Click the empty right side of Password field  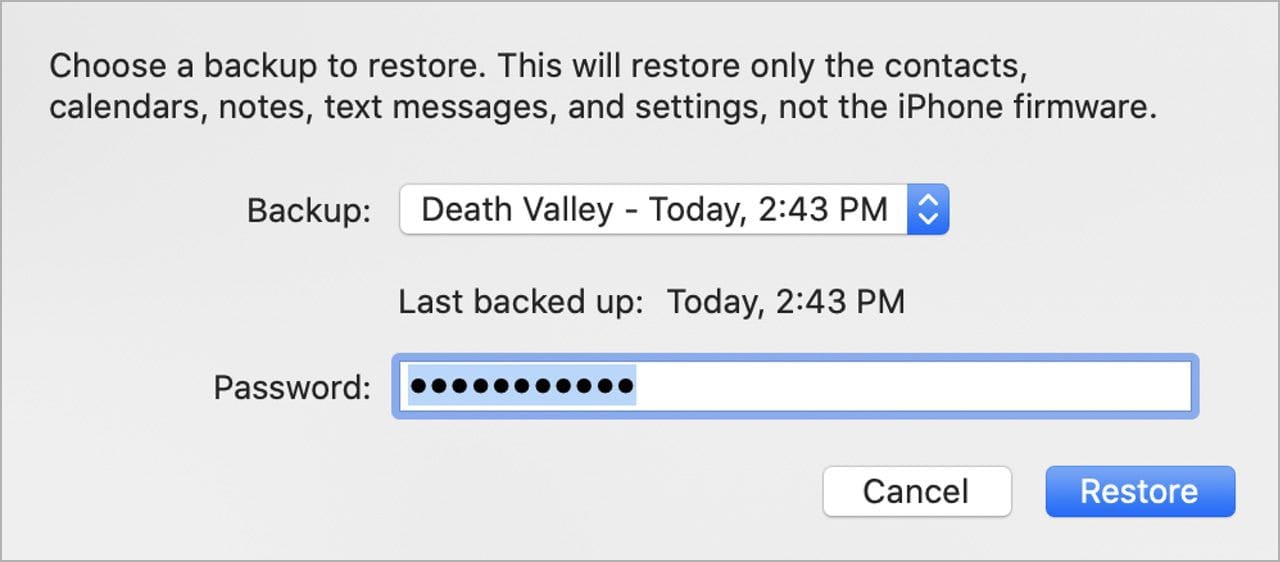(950, 386)
